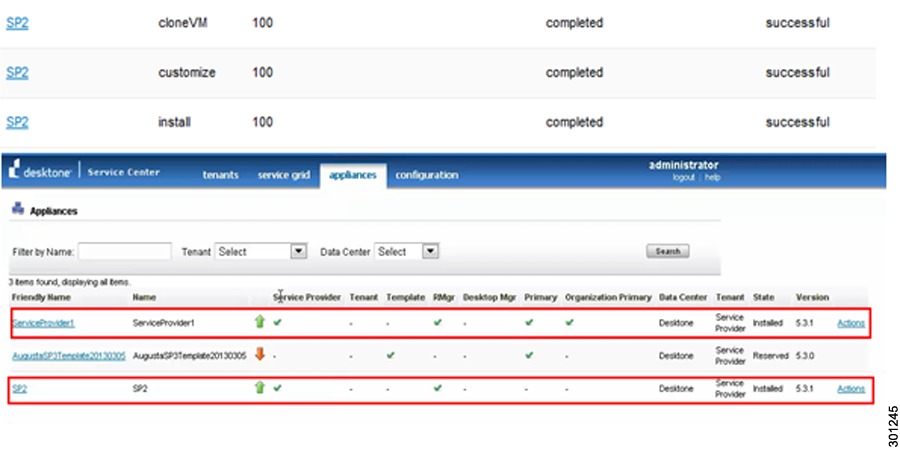This screenshot has height=454, width=900.
Task: Sort by Data Center column header
Action: click(x=683, y=297)
